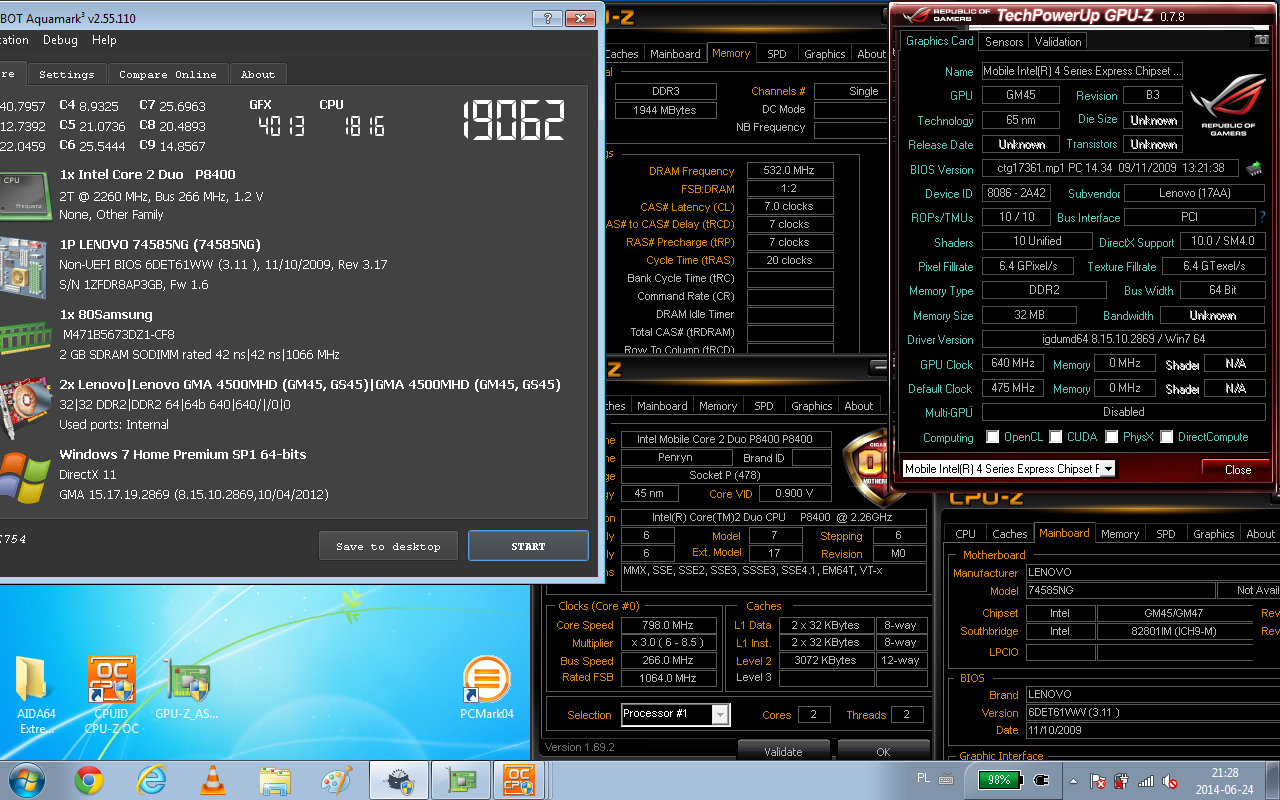Switch to the Aquamark taskbar button
The width and height of the screenshot is (1280, 800).
399,779
